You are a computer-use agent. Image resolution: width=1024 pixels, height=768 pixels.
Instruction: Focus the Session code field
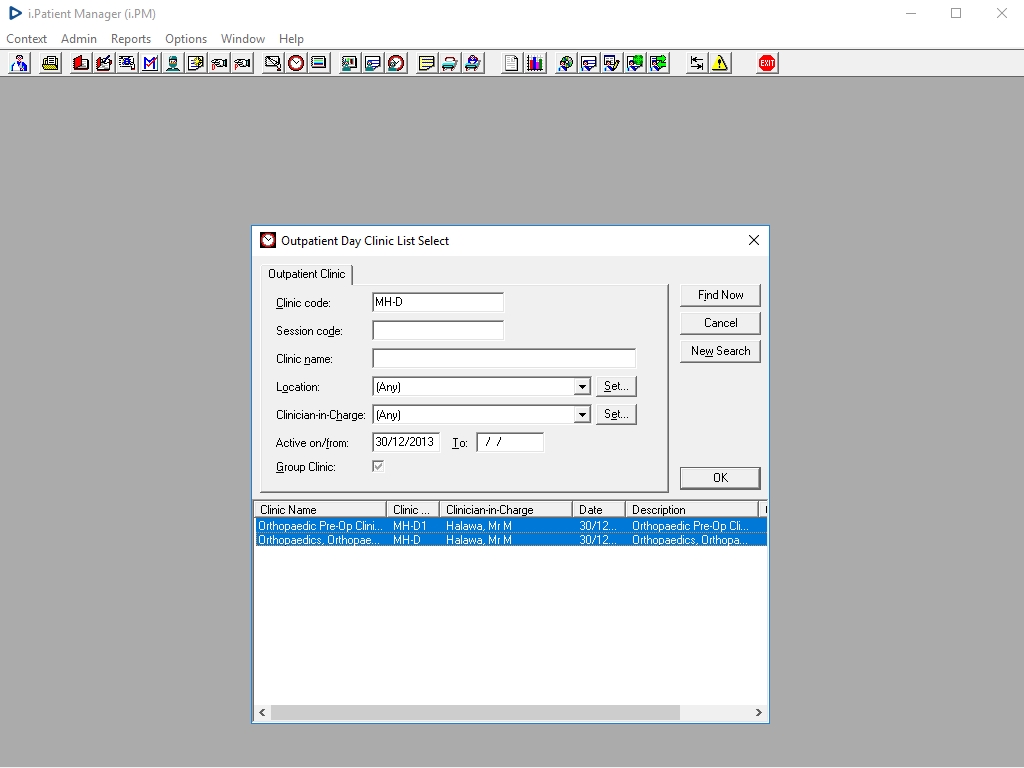[x=438, y=330]
